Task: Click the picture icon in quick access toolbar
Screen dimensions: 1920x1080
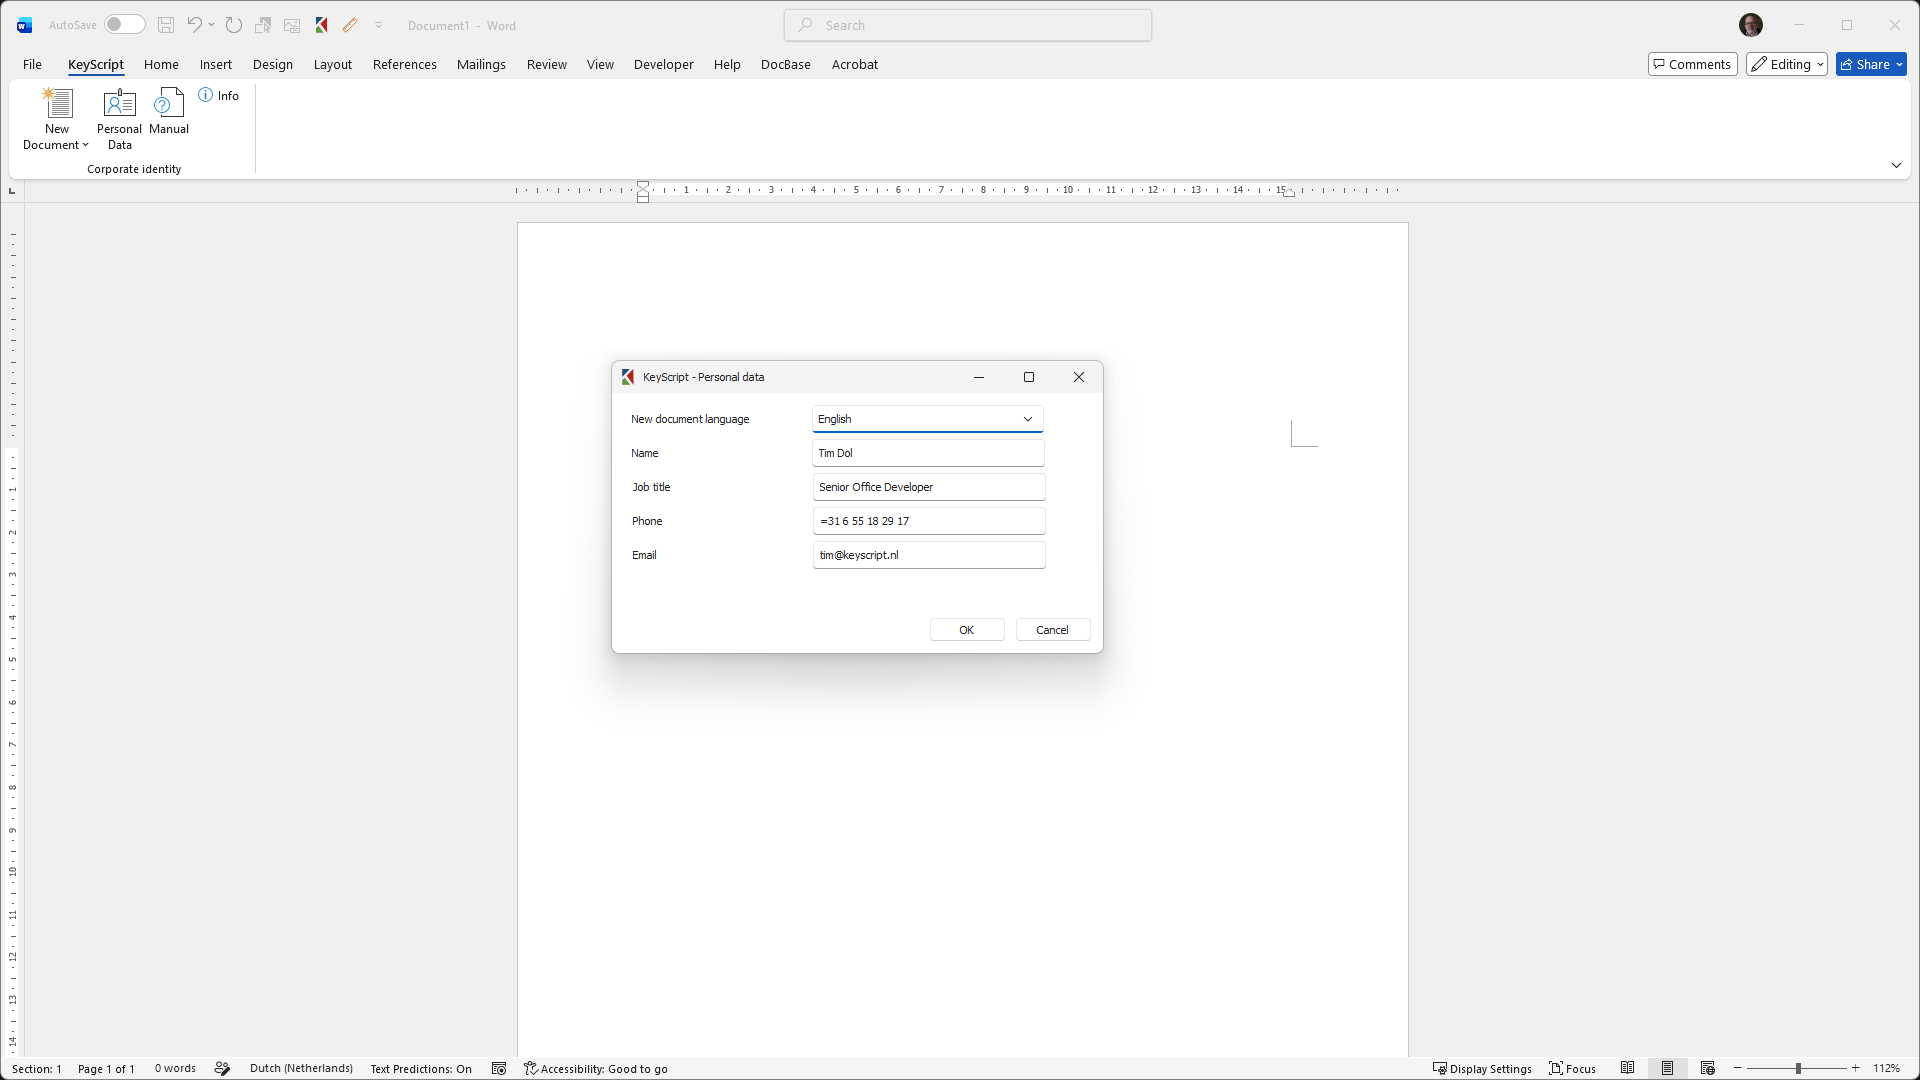Action: [x=292, y=25]
